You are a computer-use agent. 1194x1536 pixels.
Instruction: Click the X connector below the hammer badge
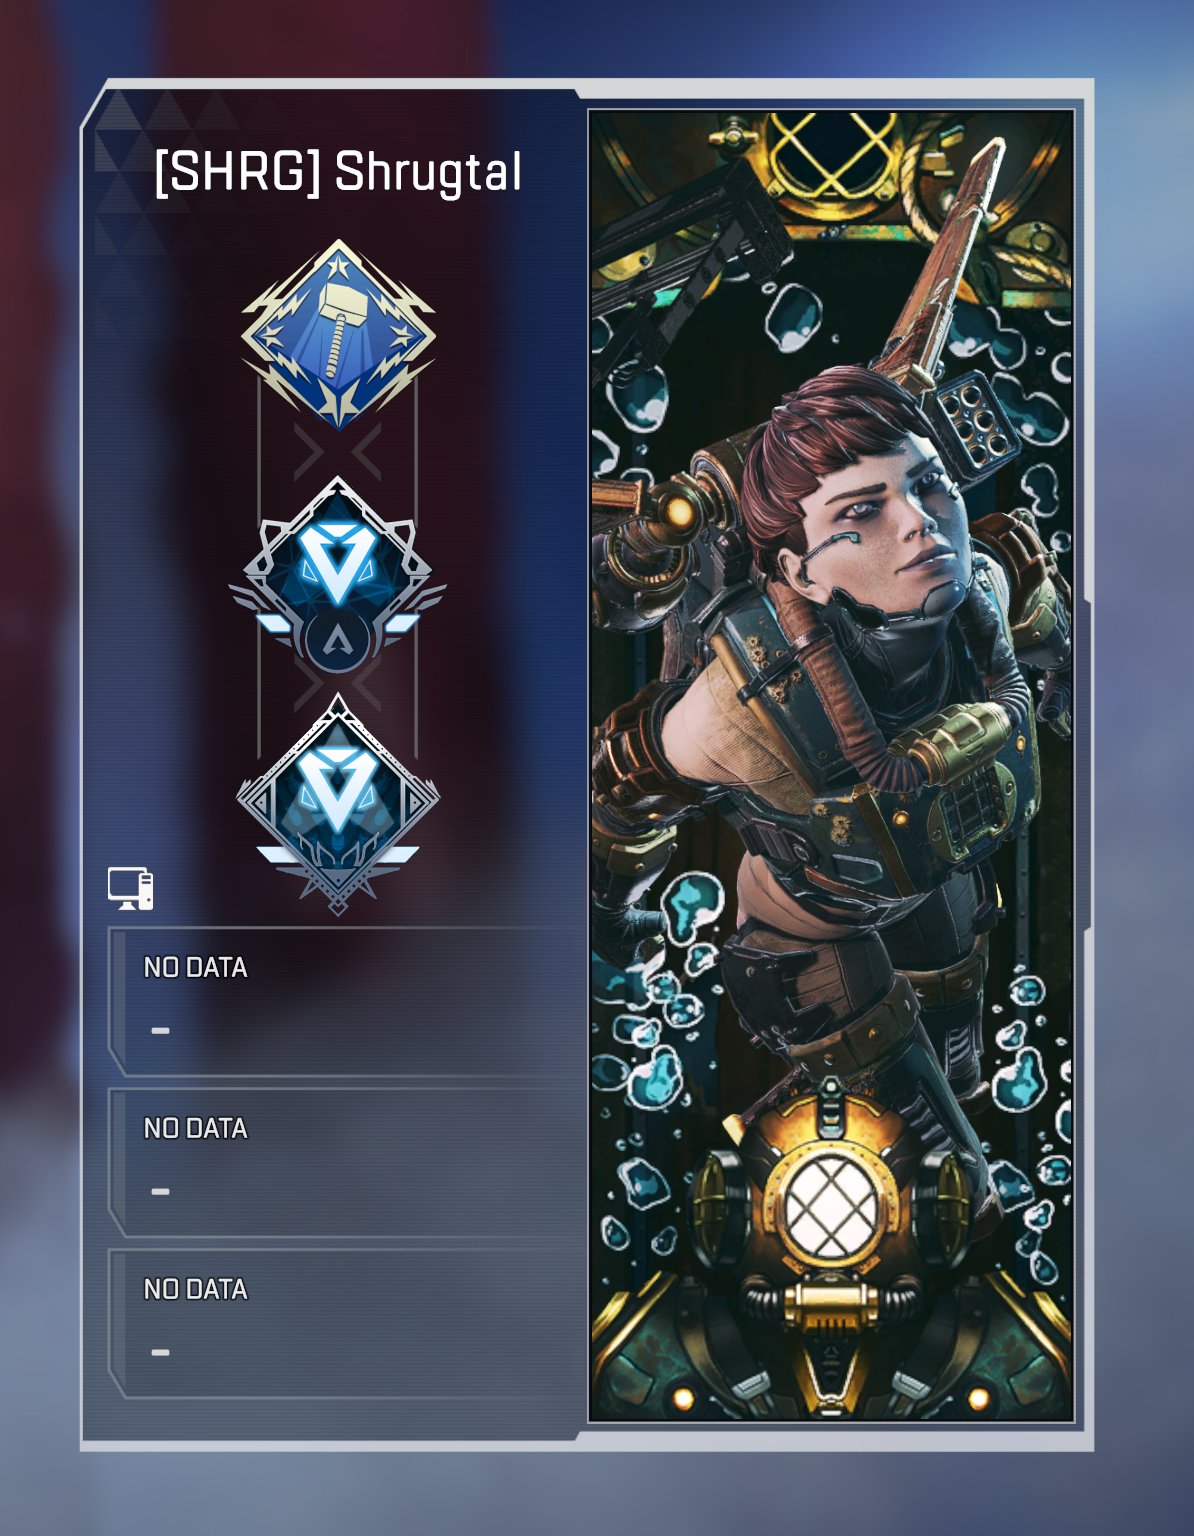coord(338,452)
